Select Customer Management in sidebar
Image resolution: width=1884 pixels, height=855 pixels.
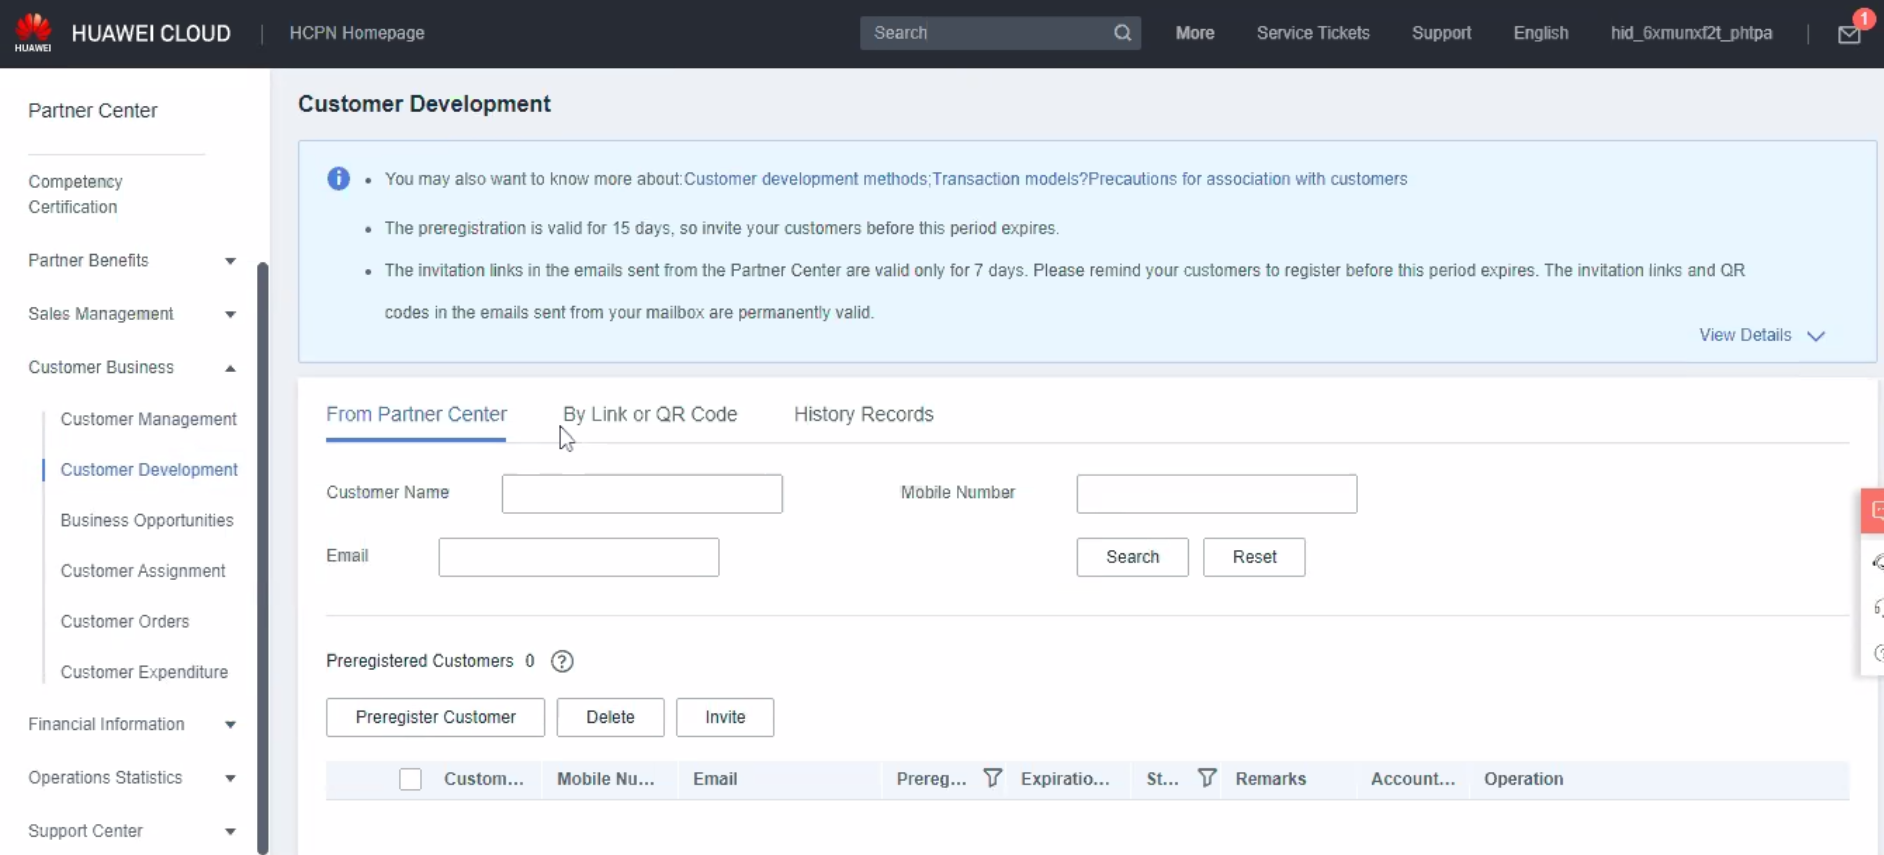tap(148, 419)
